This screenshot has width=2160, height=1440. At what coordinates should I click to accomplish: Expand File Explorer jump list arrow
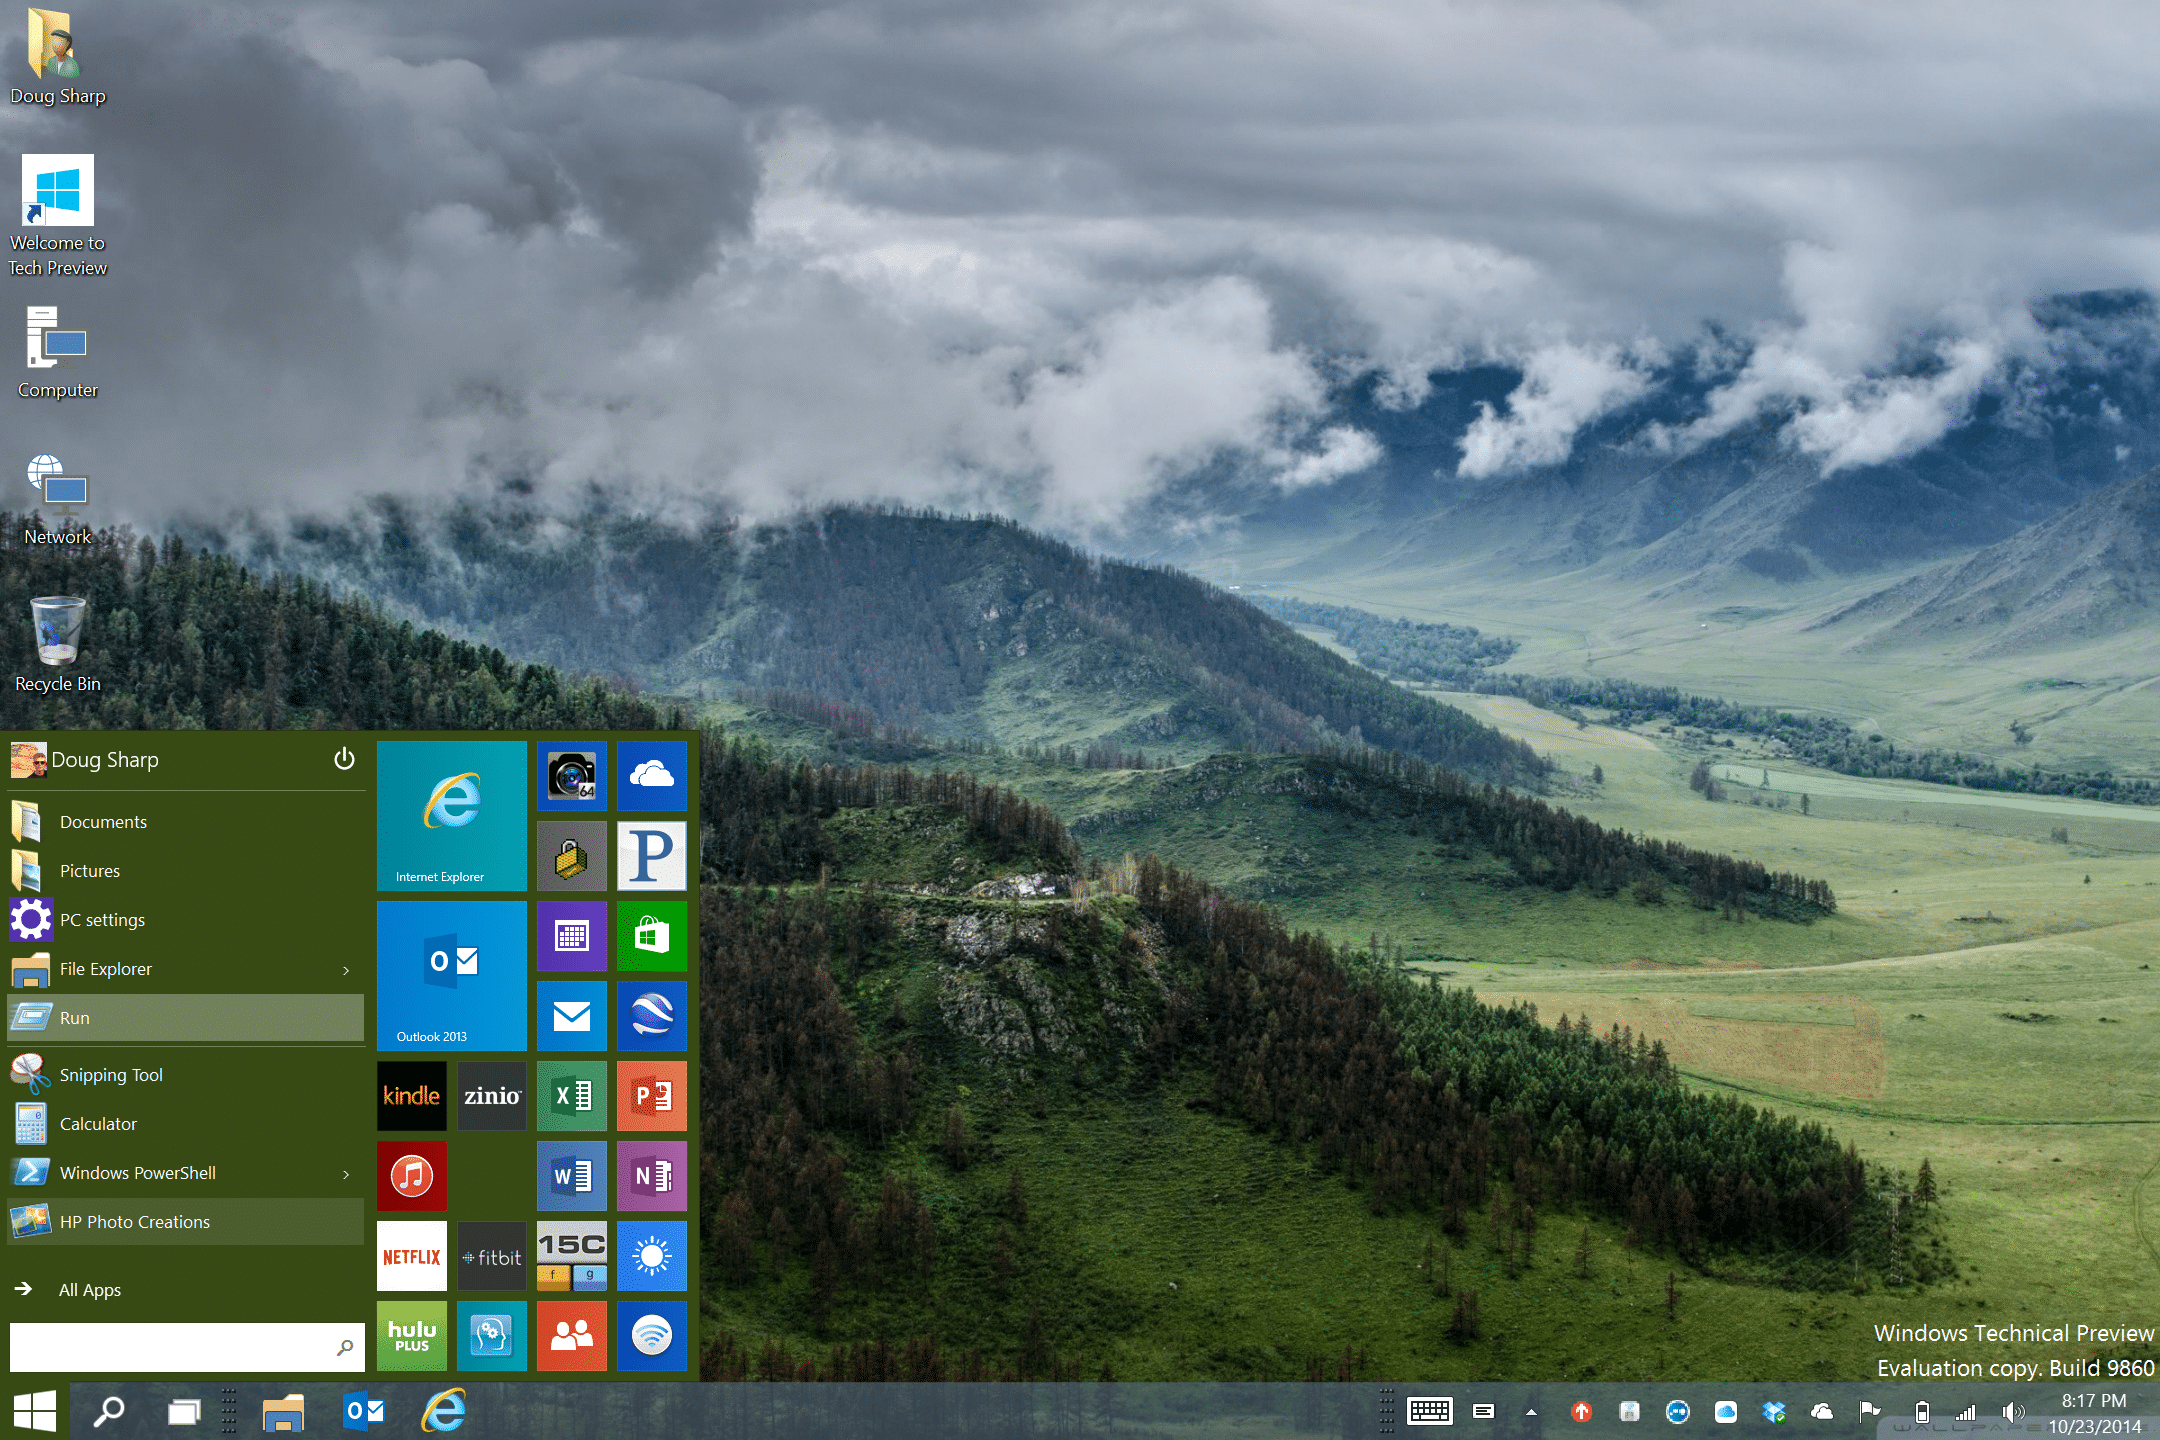click(x=346, y=970)
